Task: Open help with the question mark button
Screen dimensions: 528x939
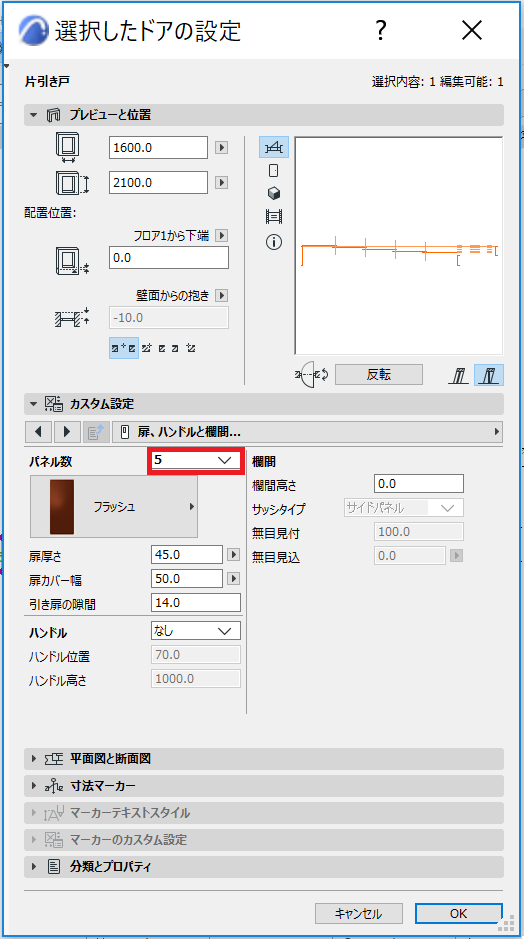Action: point(381,30)
